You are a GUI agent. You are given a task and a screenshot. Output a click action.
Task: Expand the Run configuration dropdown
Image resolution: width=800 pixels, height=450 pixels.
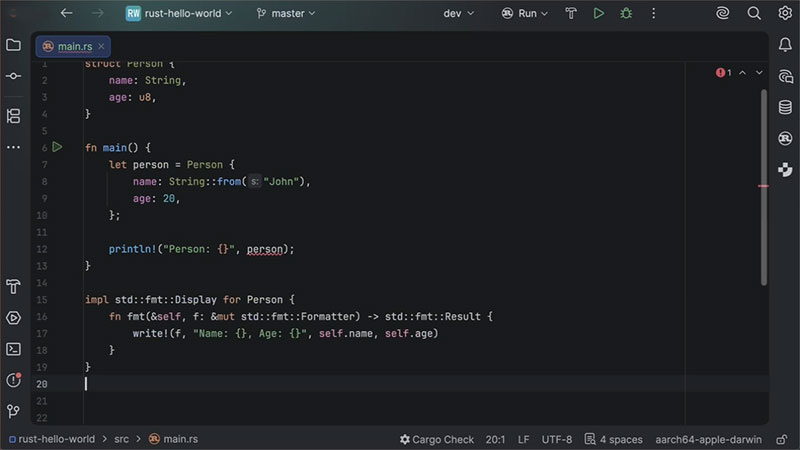(527, 14)
